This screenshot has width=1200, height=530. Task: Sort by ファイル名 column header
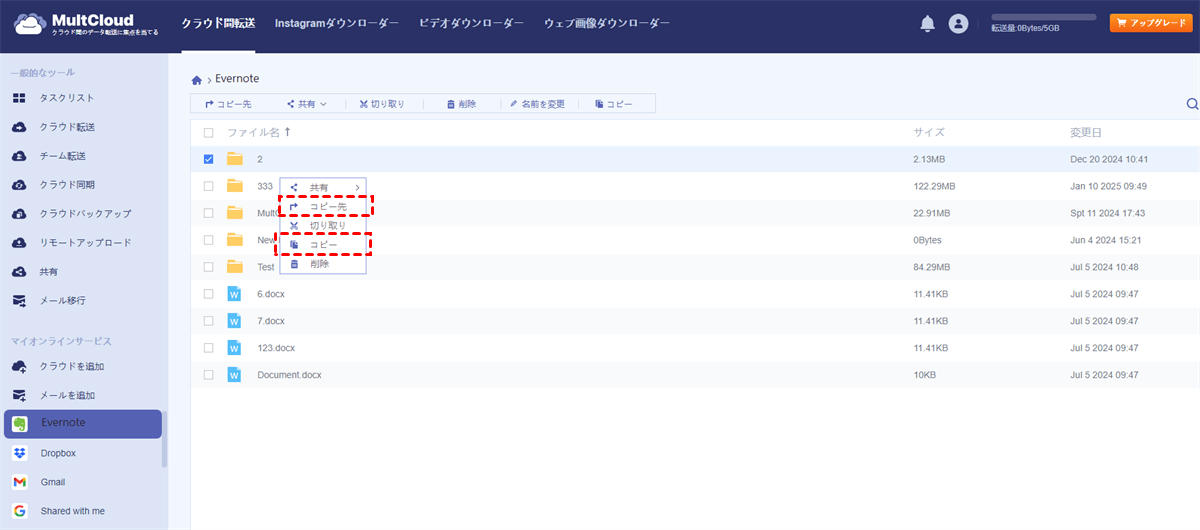point(258,132)
